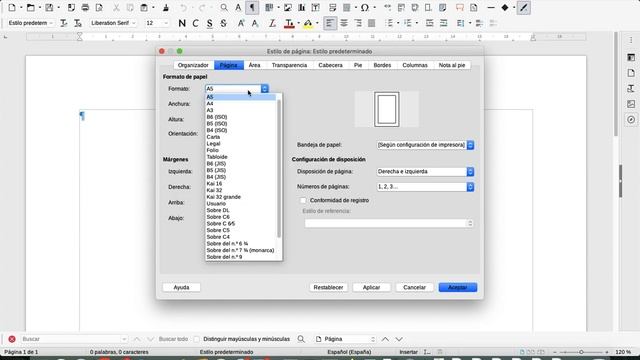Open the special character Omega icon

pyautogui.click(x=364, y=7)
